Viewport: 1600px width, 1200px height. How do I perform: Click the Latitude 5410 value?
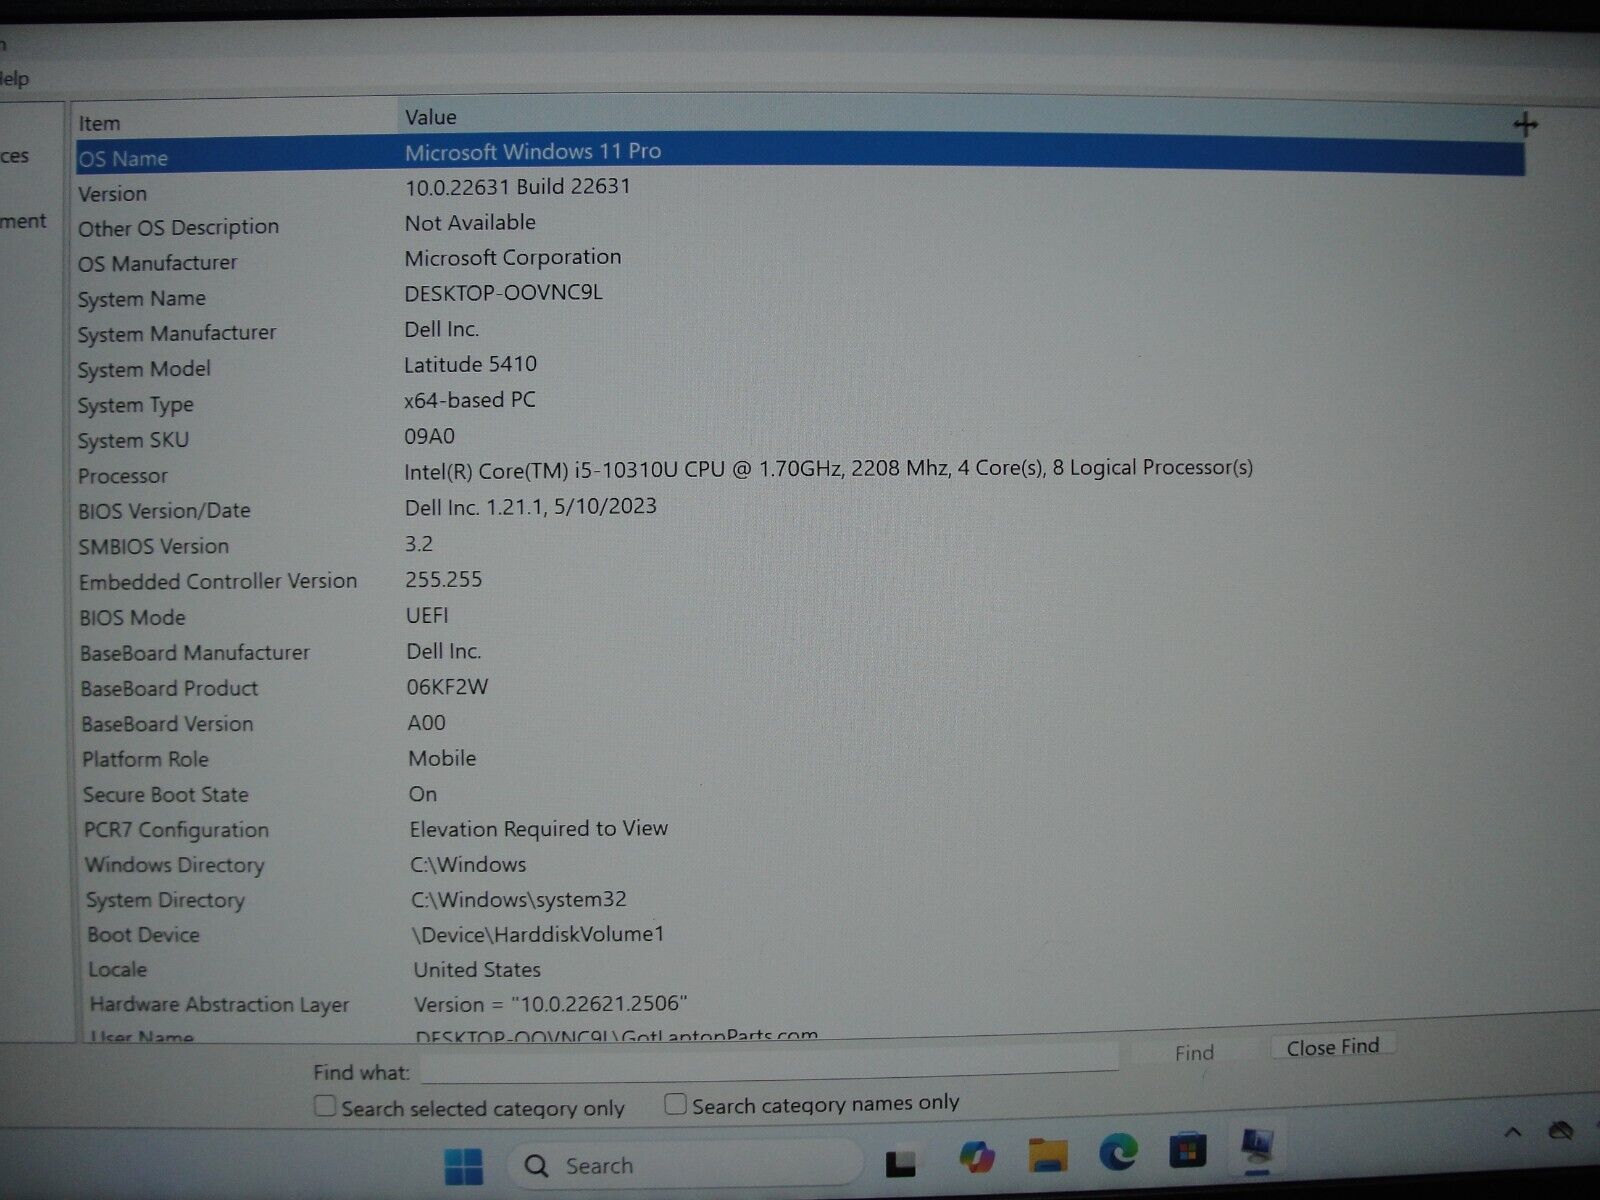[470, 364]
